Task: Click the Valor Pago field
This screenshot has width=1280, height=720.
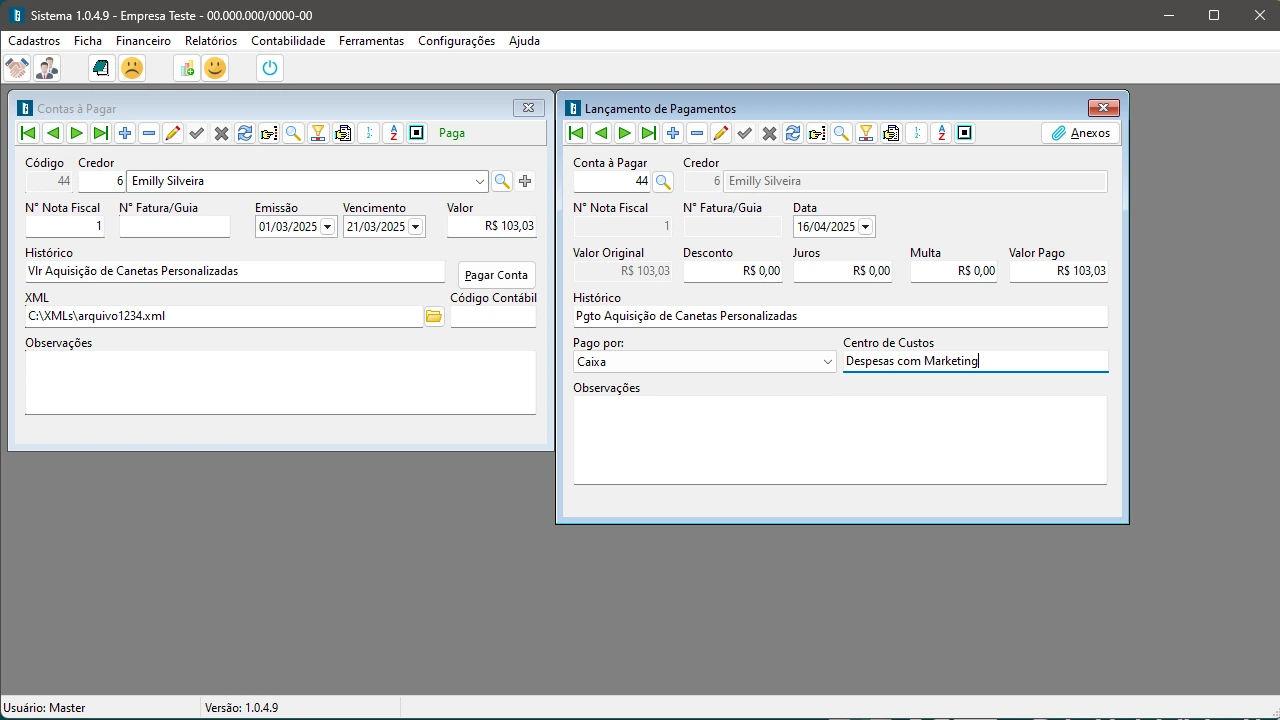Action: pyautogui.click(x=1059, y=271)
